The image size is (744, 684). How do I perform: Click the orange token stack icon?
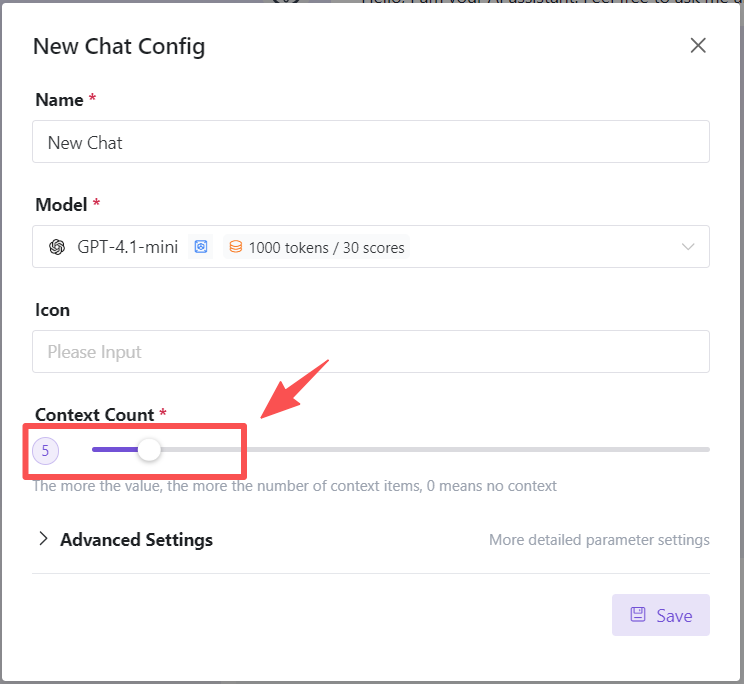pos(235,247)
